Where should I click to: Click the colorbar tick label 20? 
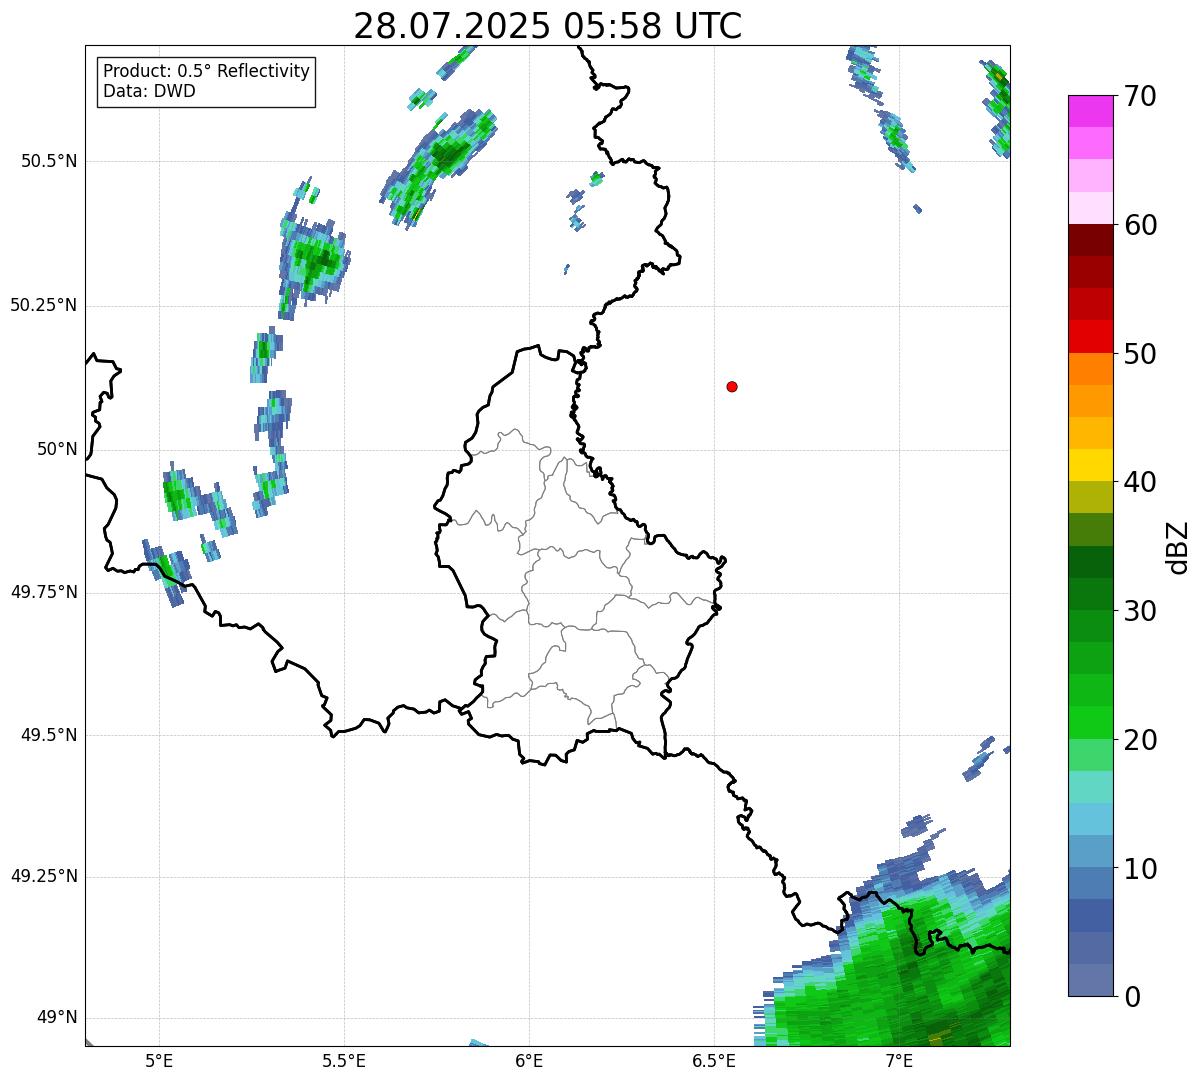coord(1140,740)
